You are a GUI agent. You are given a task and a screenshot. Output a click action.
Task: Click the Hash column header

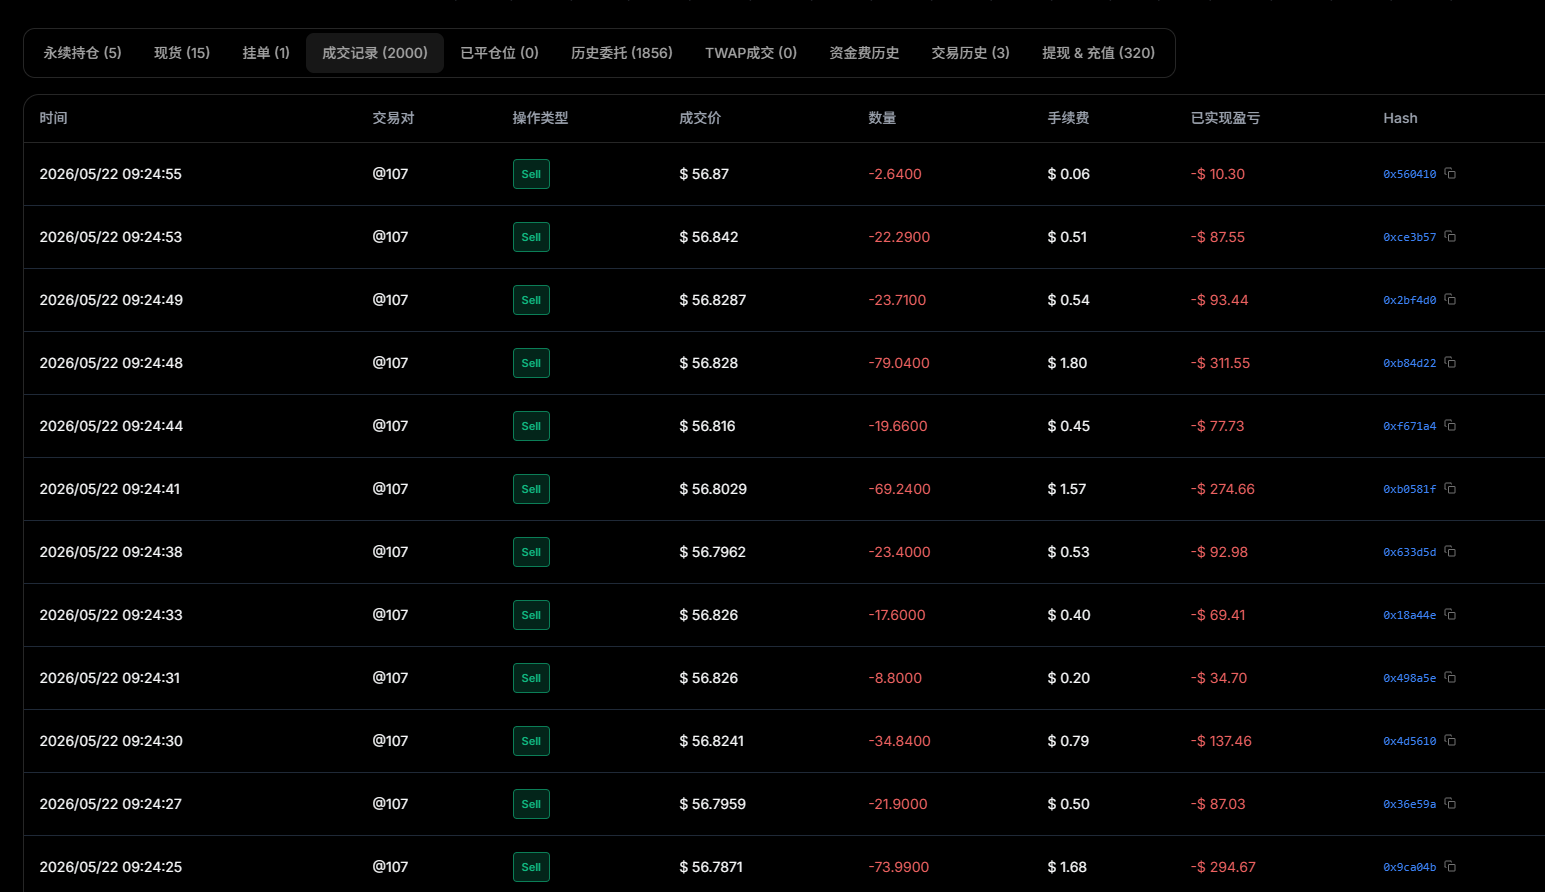[x=1400, y=118]
